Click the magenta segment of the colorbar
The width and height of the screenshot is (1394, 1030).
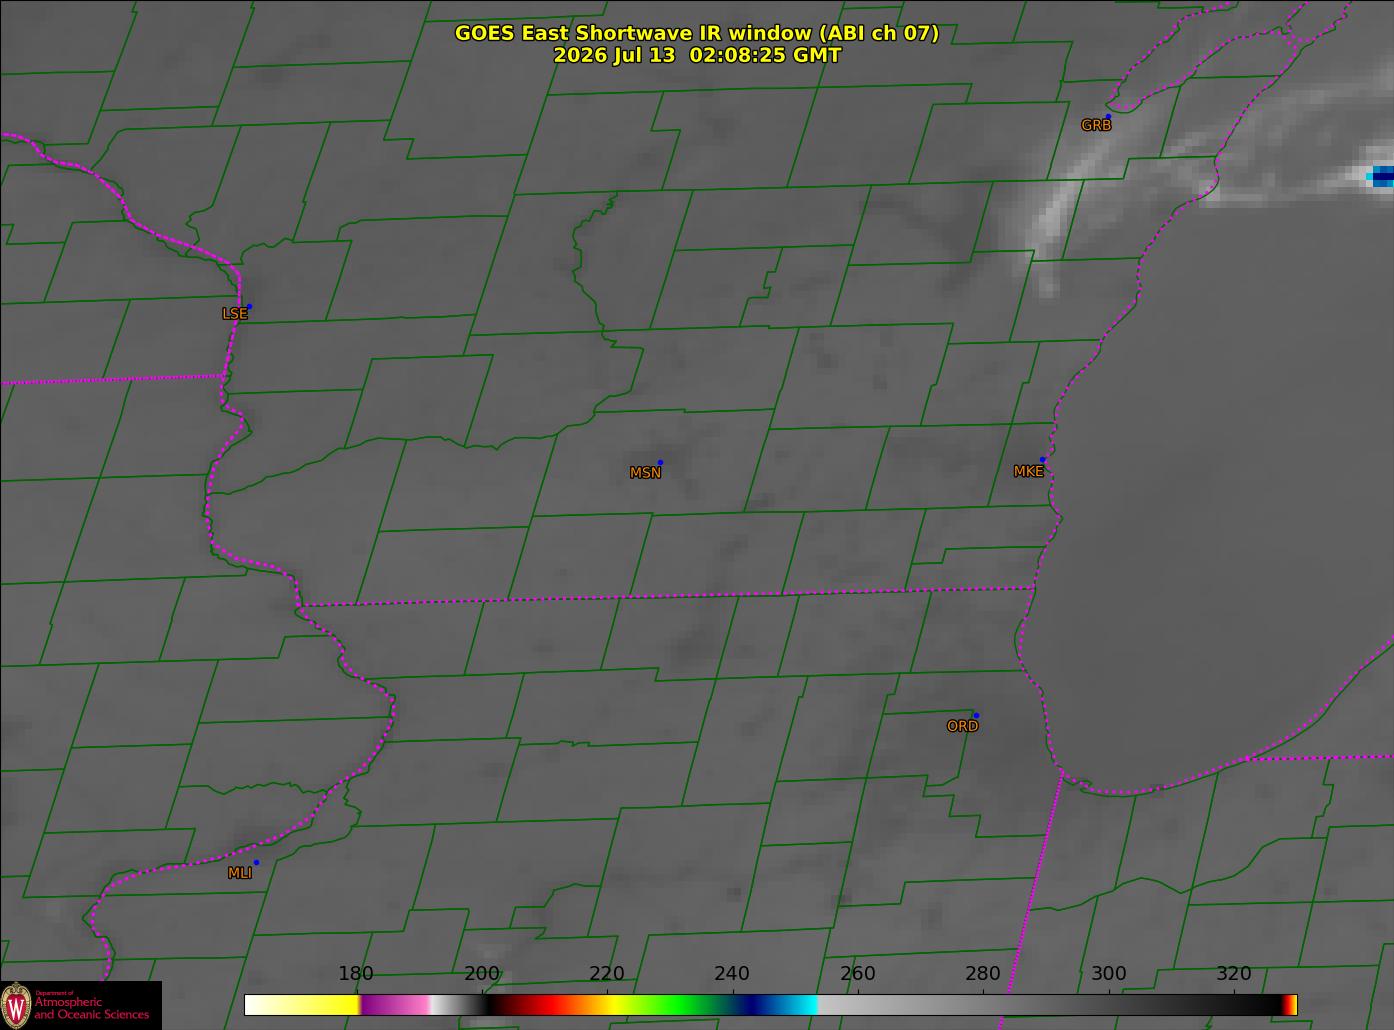click(395, 1005)
